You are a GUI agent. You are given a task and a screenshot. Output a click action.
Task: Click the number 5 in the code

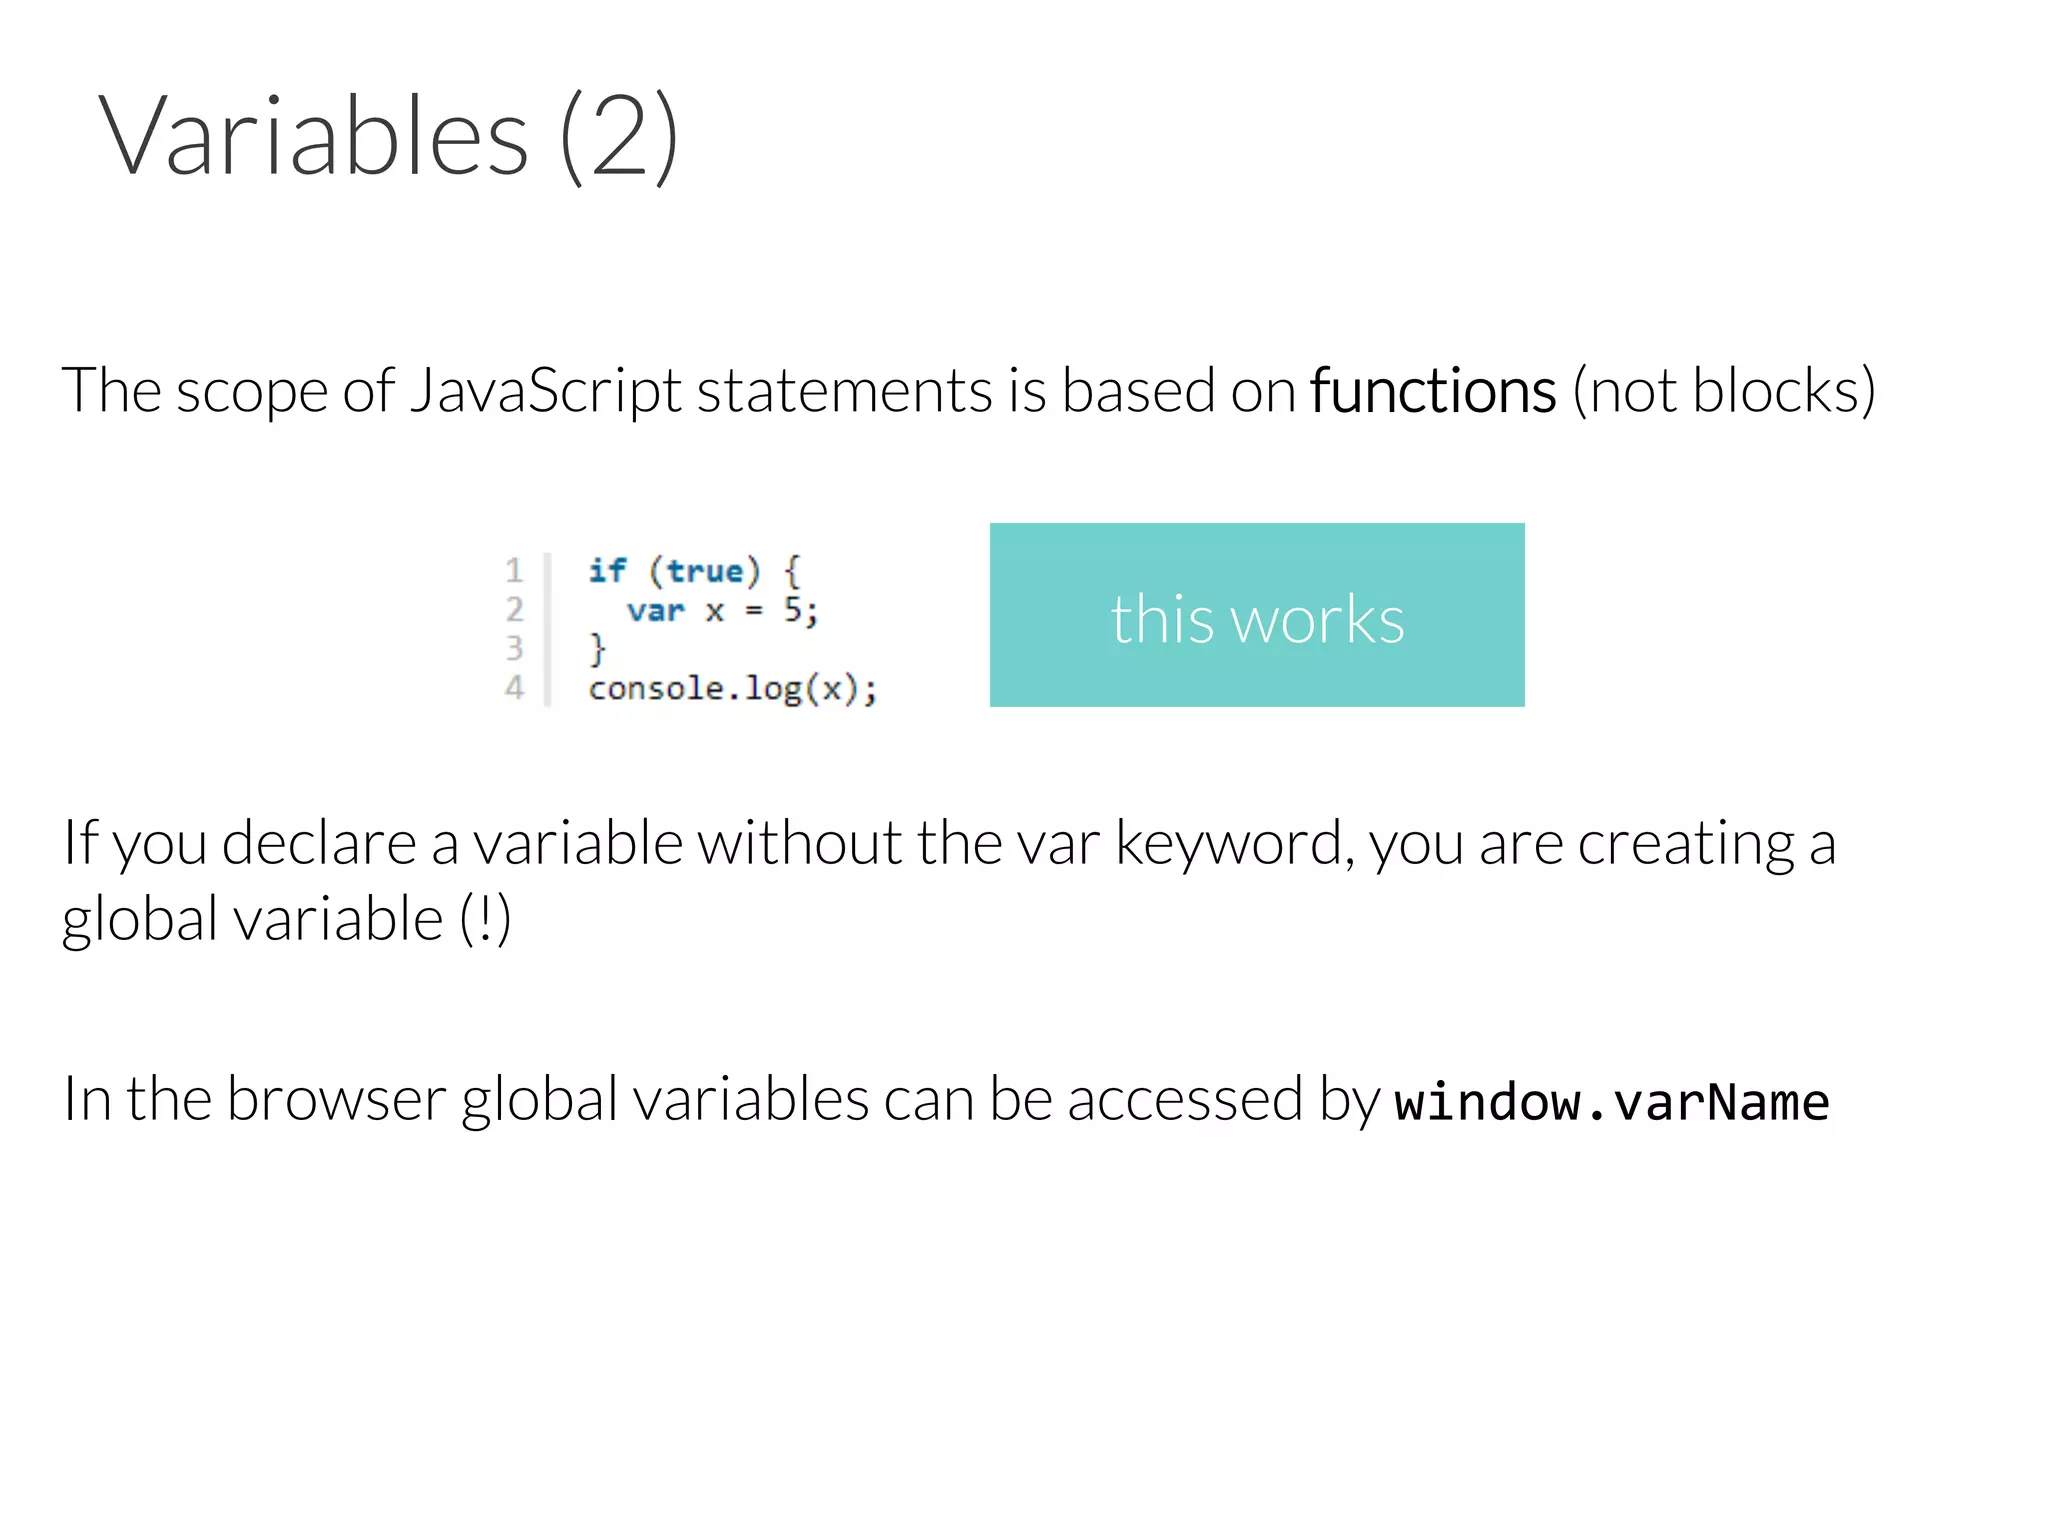793,609
